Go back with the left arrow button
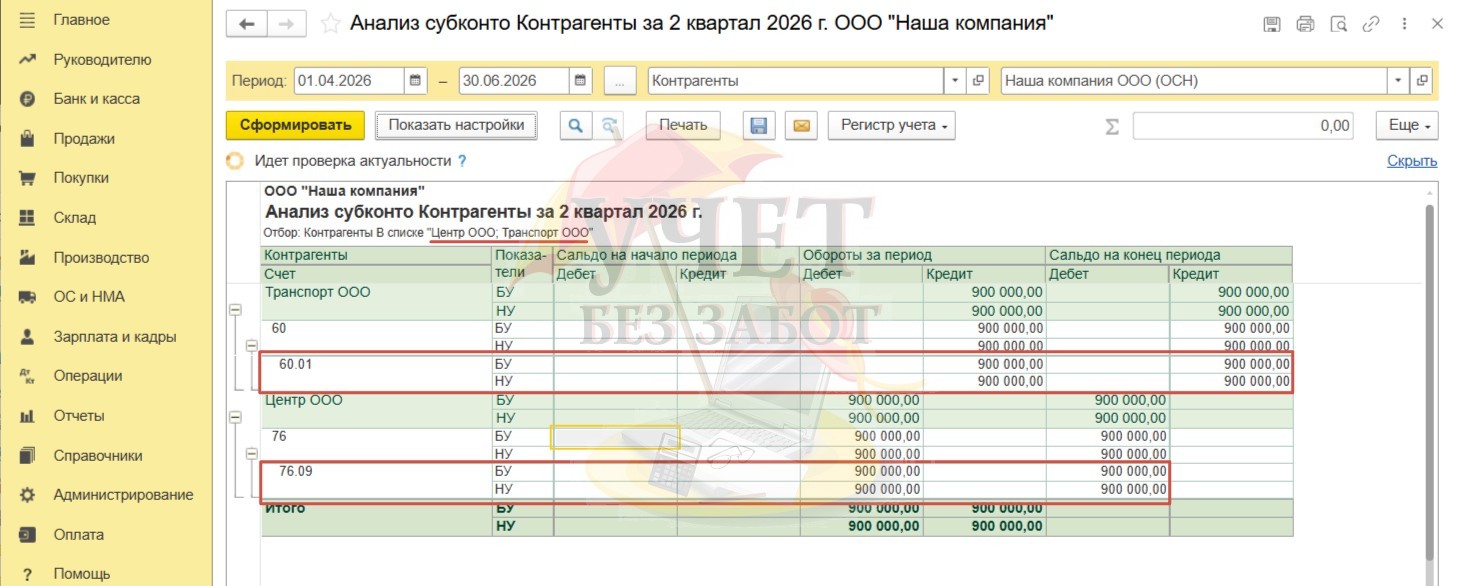The width and height of the screenshot is (1458, 586). [246, 24]
